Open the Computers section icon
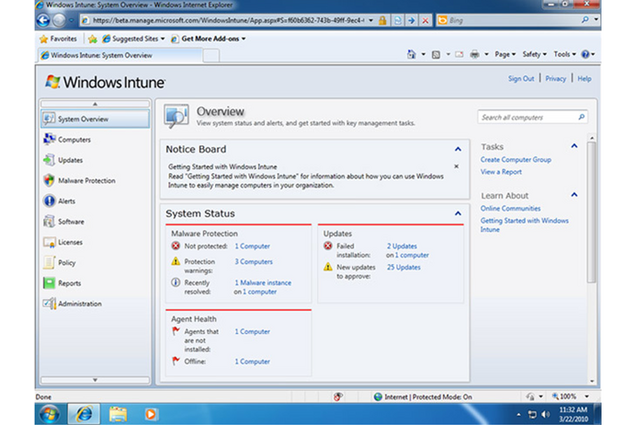 (49, 139)
